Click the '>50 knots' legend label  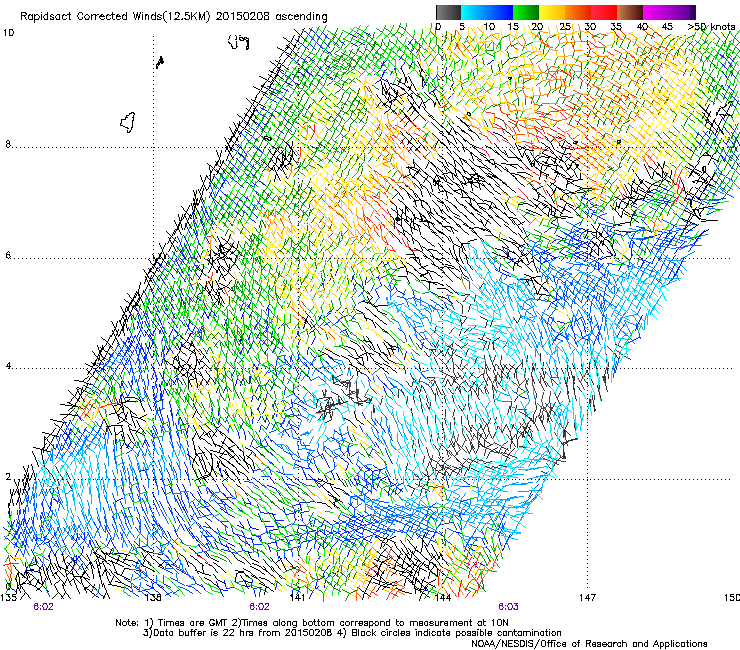[x=711, y=26]
